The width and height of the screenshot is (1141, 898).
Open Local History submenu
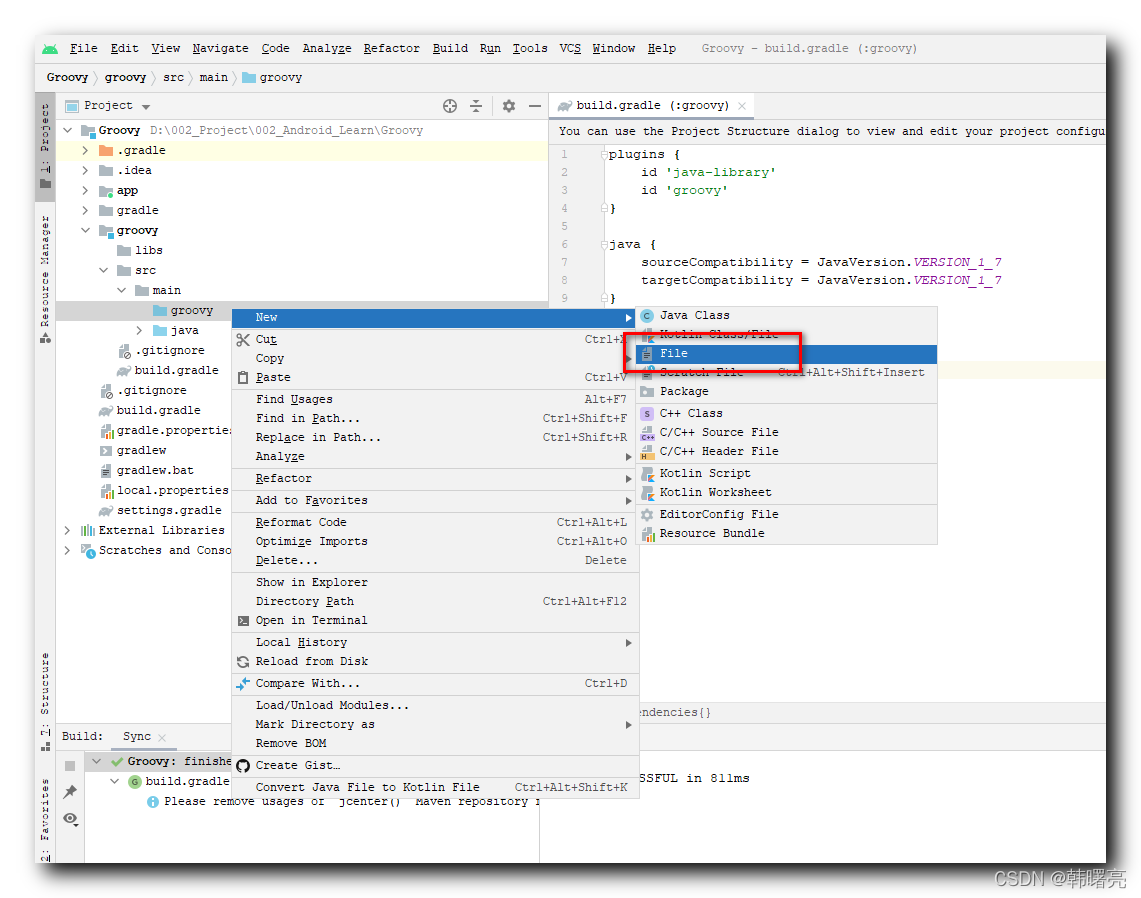coord(435,643)
